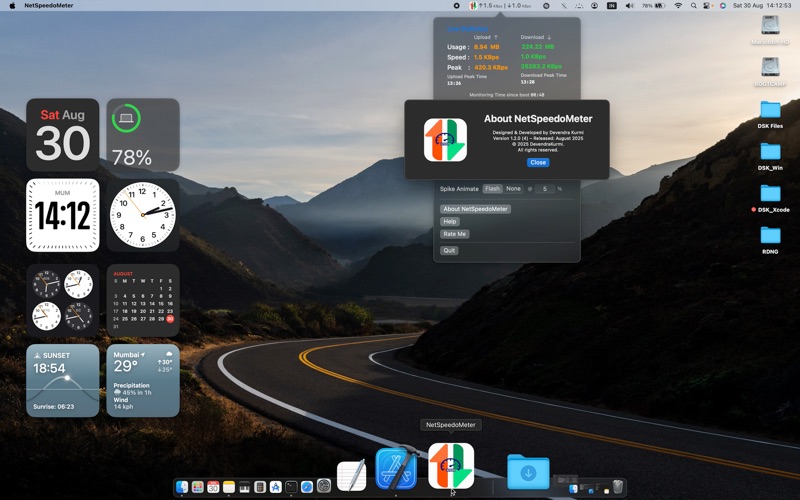Activate Siri from menu bar

click(722, 6)
